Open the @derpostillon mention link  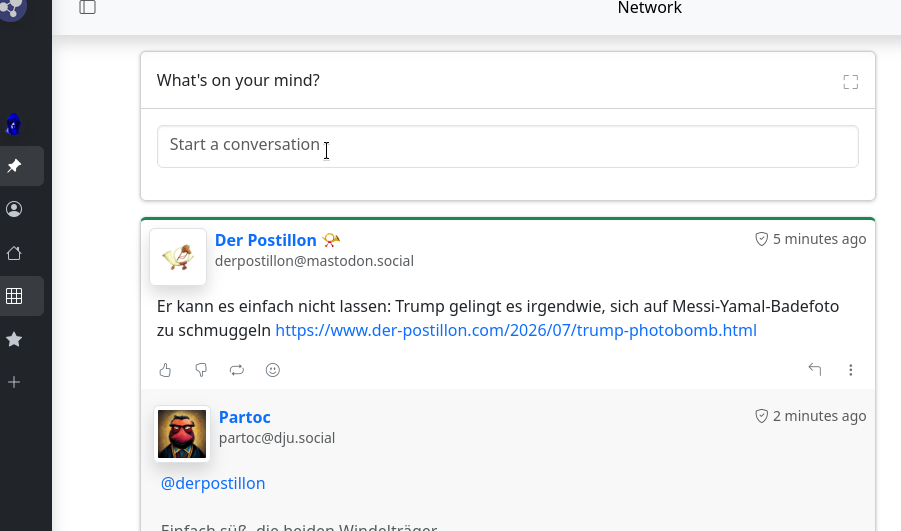213,483
